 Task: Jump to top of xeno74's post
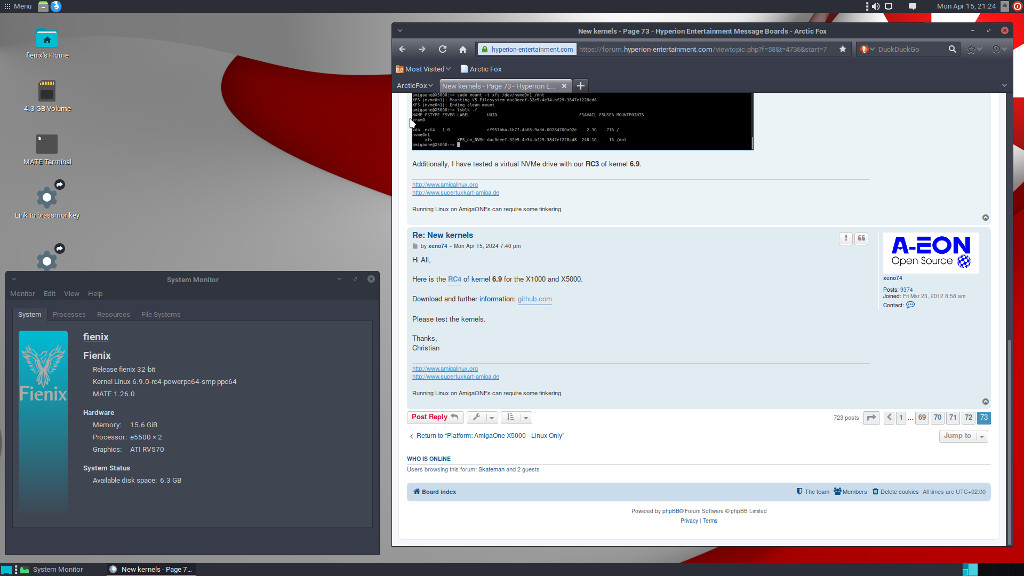985,402
